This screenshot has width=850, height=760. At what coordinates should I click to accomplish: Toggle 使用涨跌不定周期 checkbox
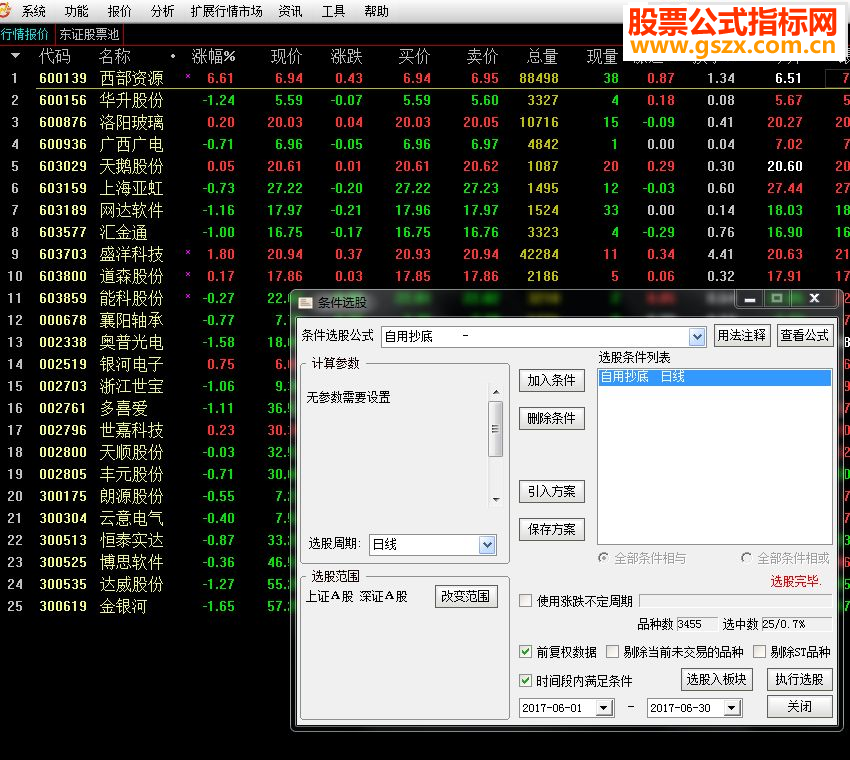pyautogui.click(x=525, y=601)
